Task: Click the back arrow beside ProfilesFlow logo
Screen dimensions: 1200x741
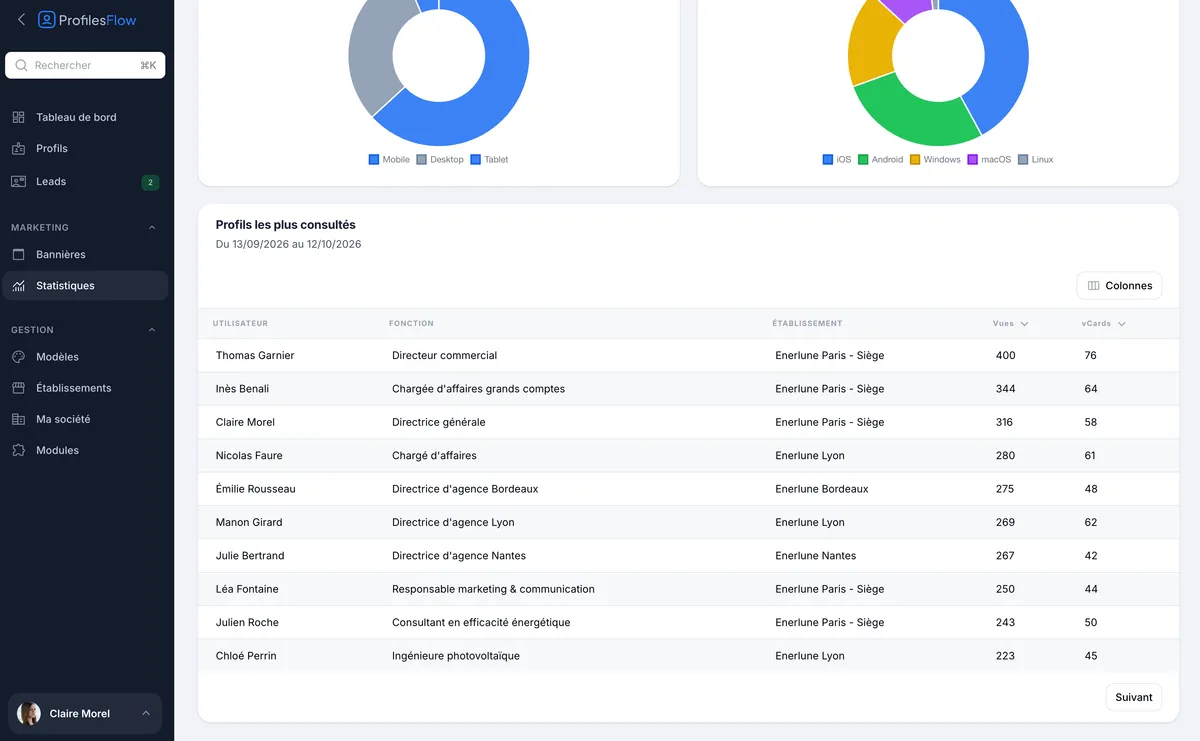Action: click(x=22, y=20)
